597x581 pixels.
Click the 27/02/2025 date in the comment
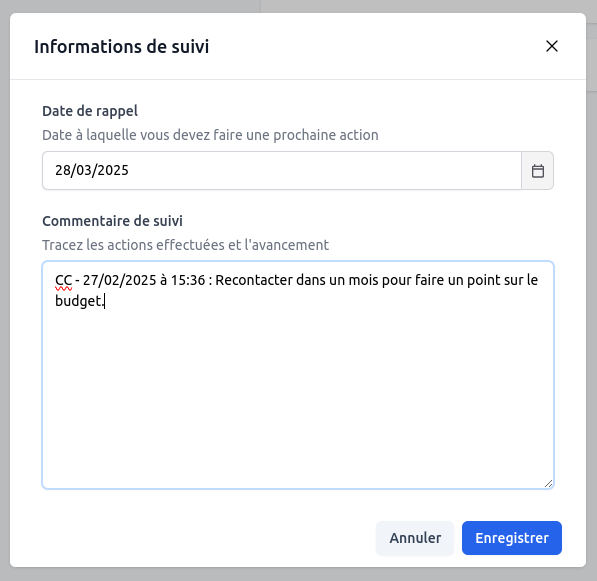[x=120, y=280]
